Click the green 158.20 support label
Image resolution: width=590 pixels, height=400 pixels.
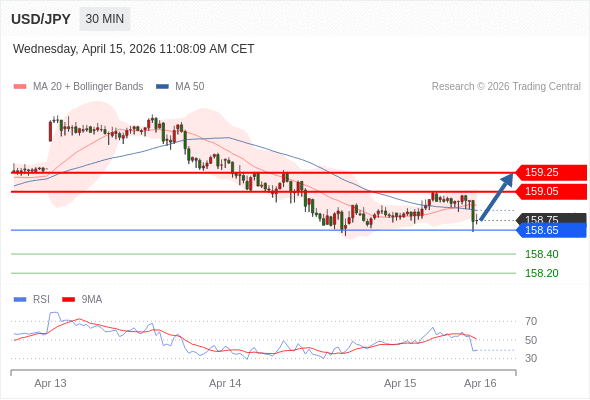click(x=542, y=273)
